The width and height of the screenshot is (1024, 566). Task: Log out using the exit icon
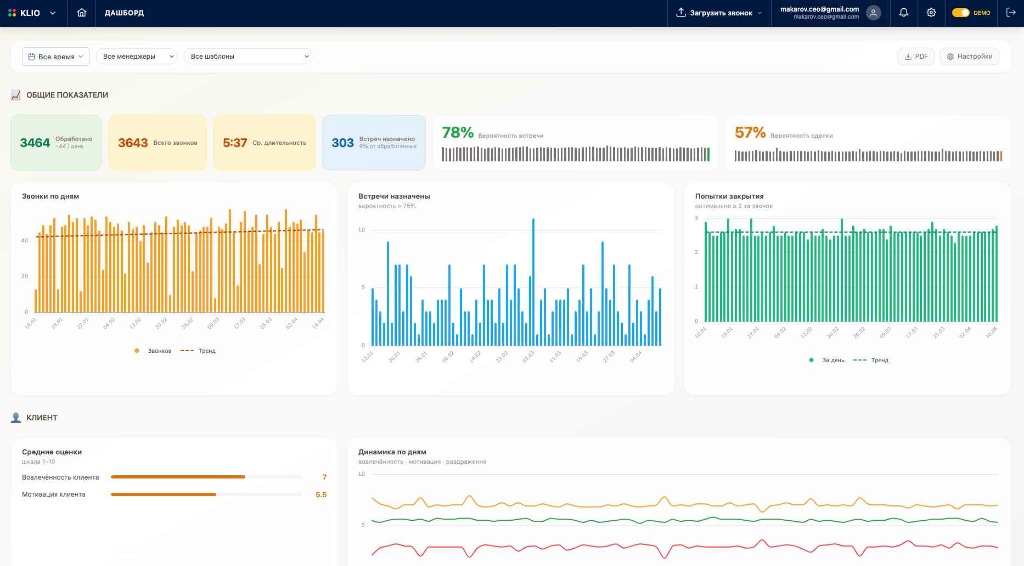coord(1010,13)
